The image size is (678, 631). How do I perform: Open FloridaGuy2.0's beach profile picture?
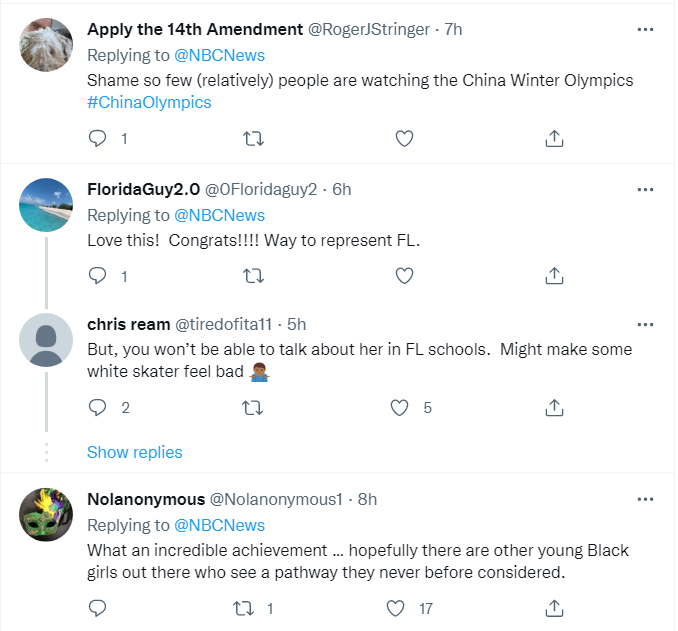[x=46, y=205]
